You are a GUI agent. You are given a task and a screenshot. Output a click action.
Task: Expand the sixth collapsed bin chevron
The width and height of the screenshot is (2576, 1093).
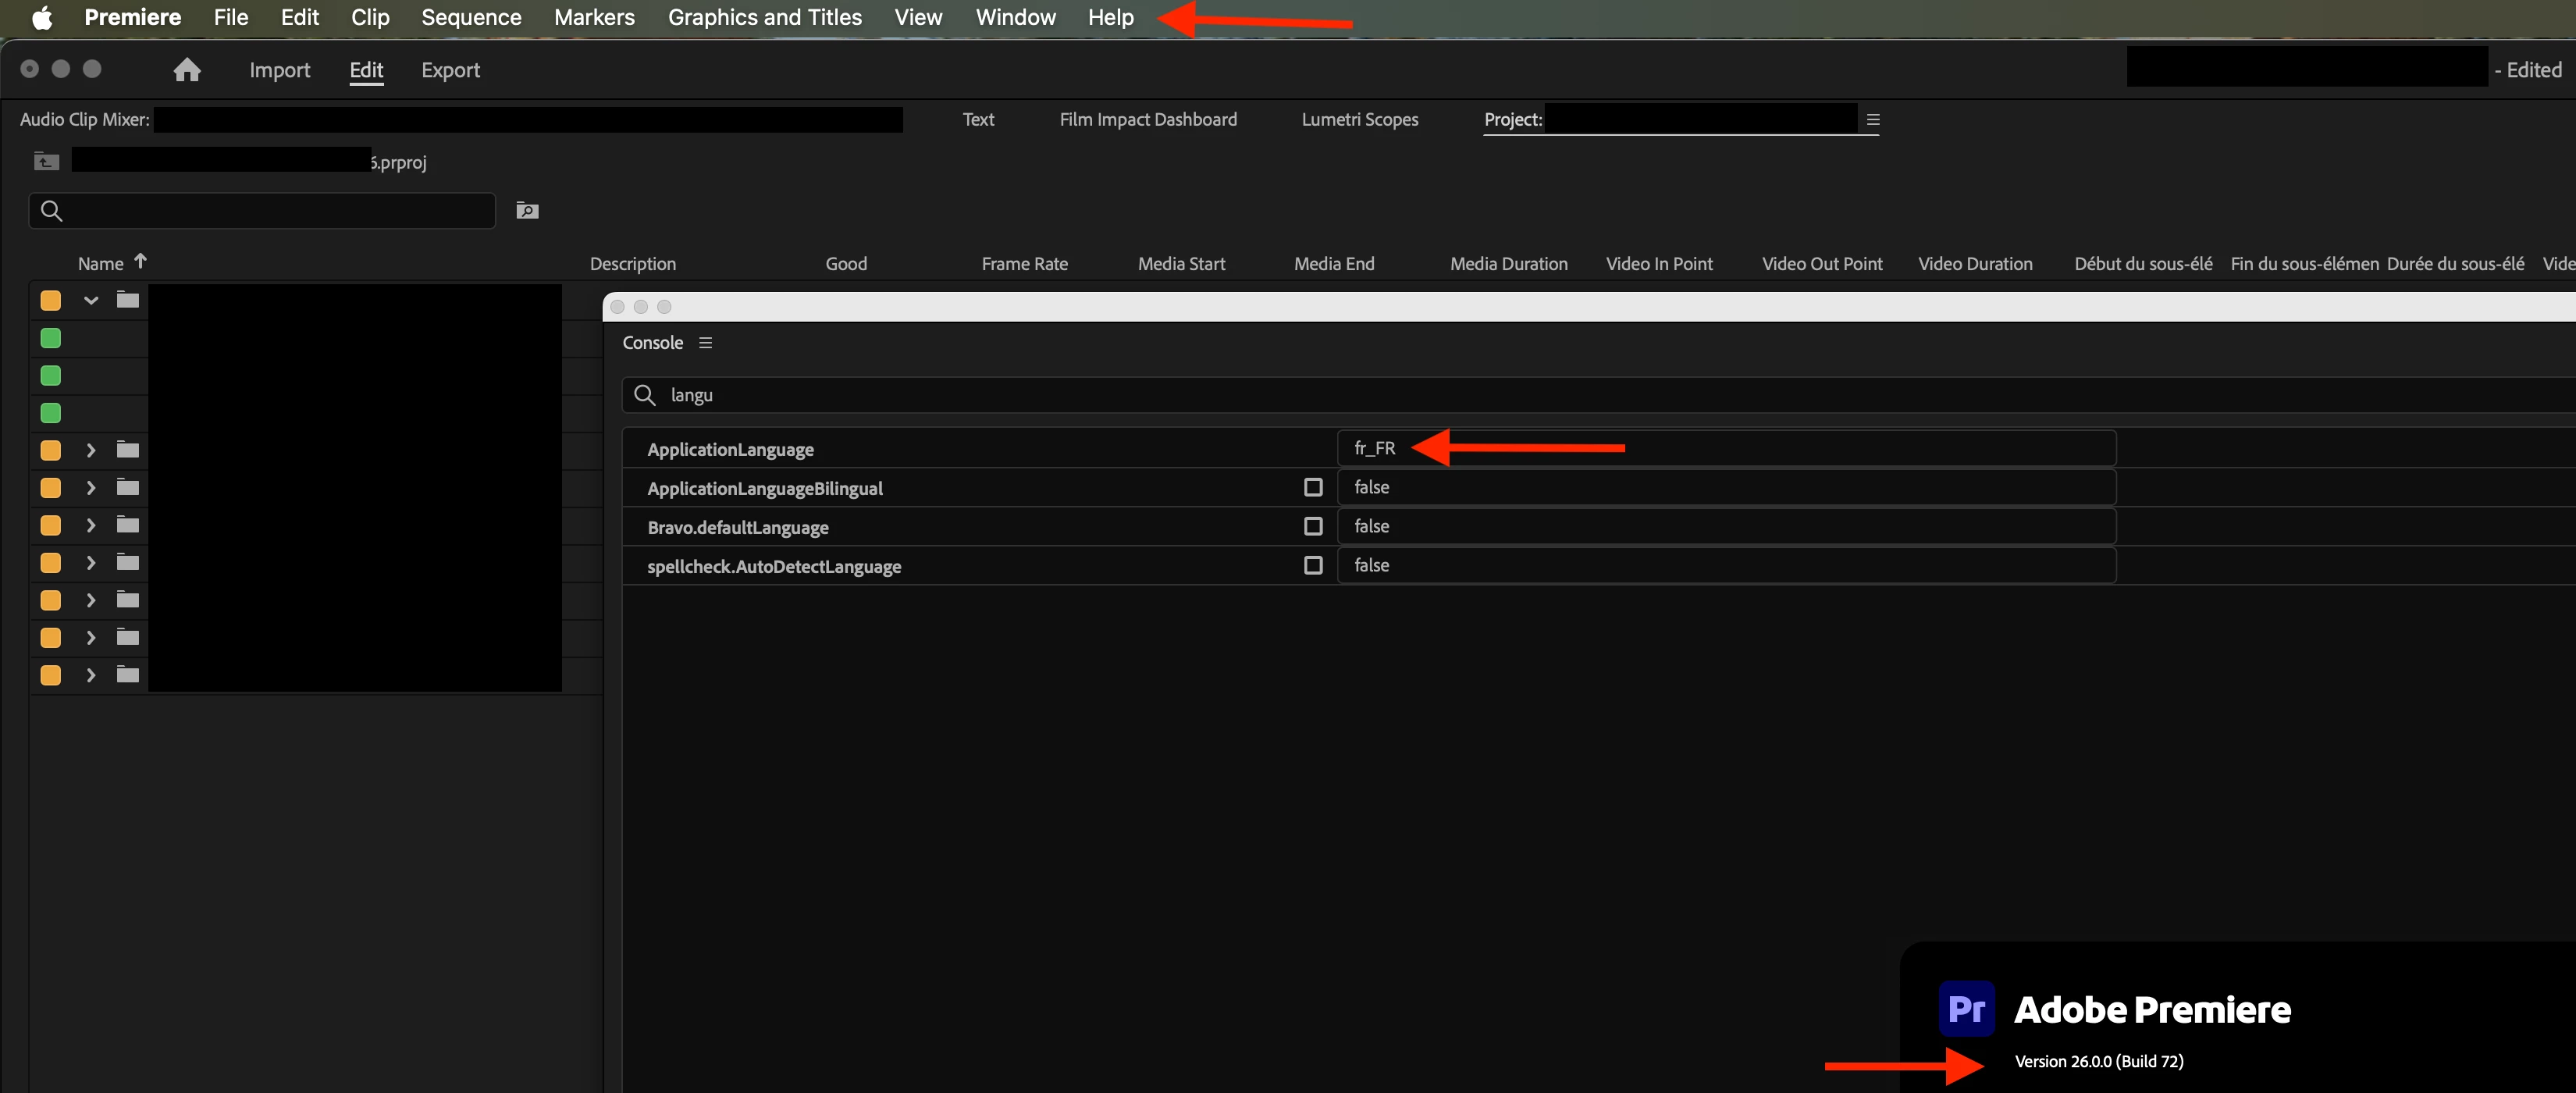(91, 637)
